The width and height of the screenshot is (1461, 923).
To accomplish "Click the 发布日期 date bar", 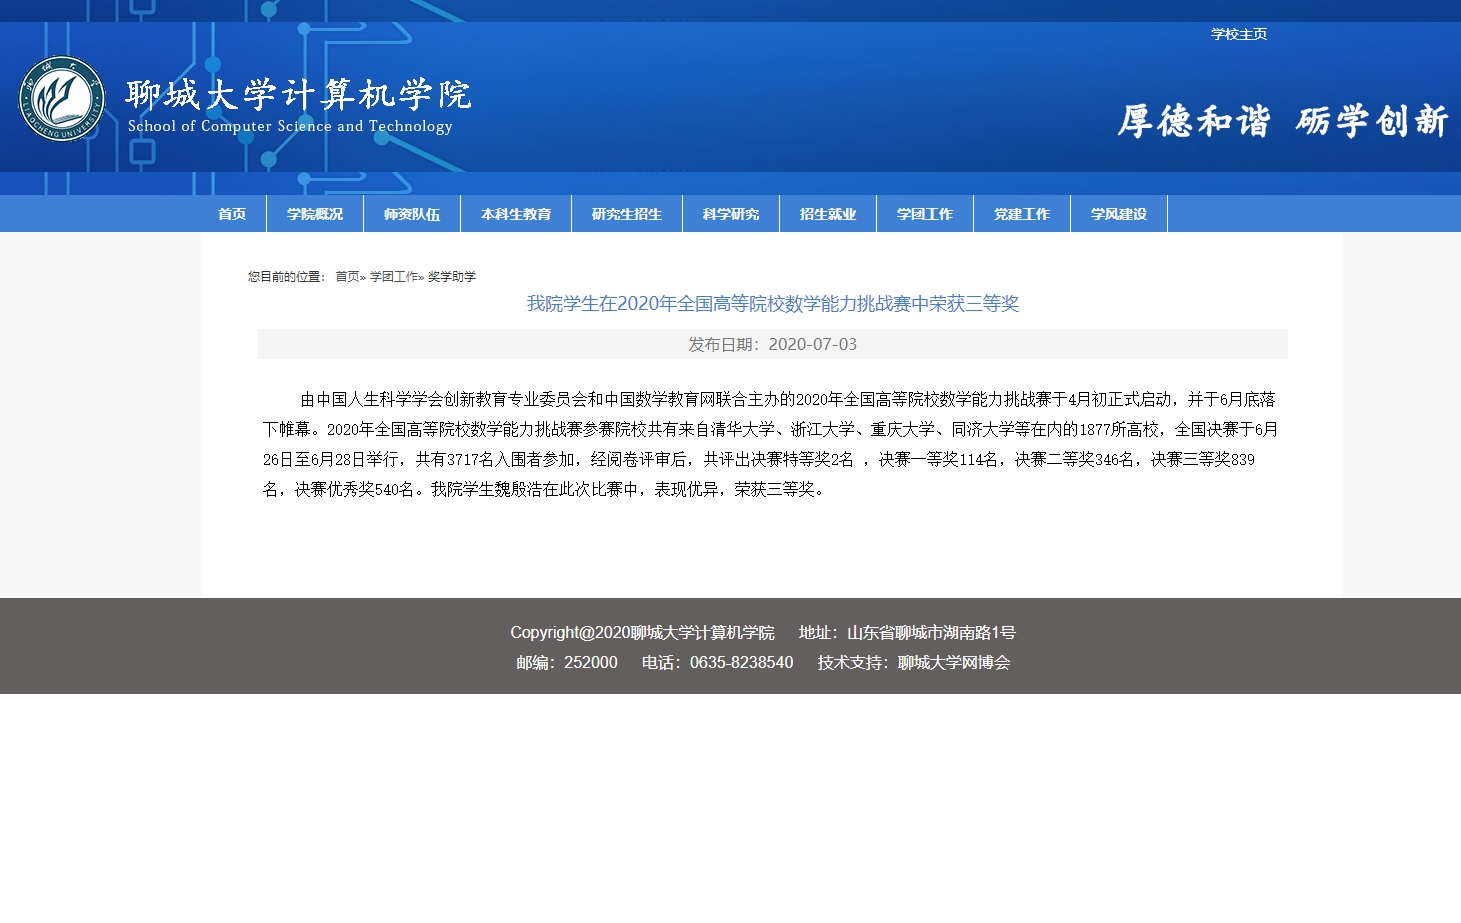I will click(772, 343).
